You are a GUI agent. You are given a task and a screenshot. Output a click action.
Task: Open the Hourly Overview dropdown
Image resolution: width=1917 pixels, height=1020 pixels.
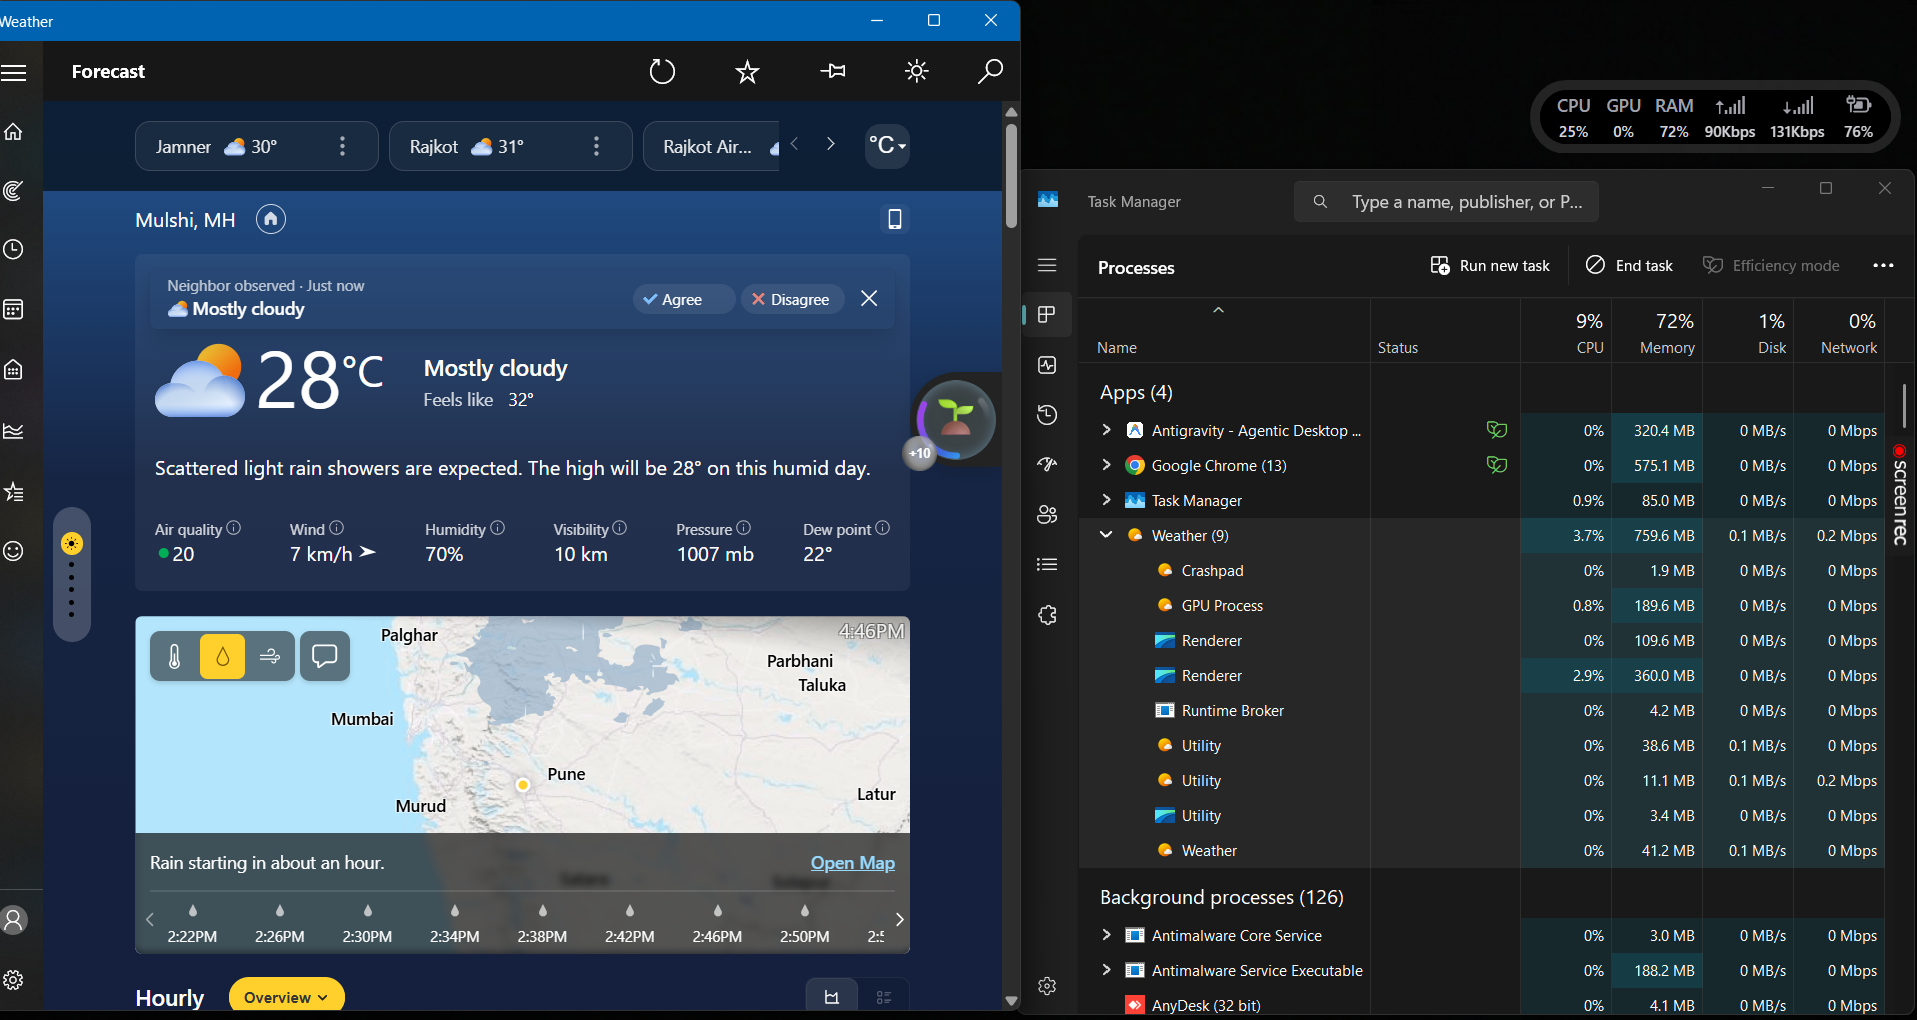(x=286, y=997)
